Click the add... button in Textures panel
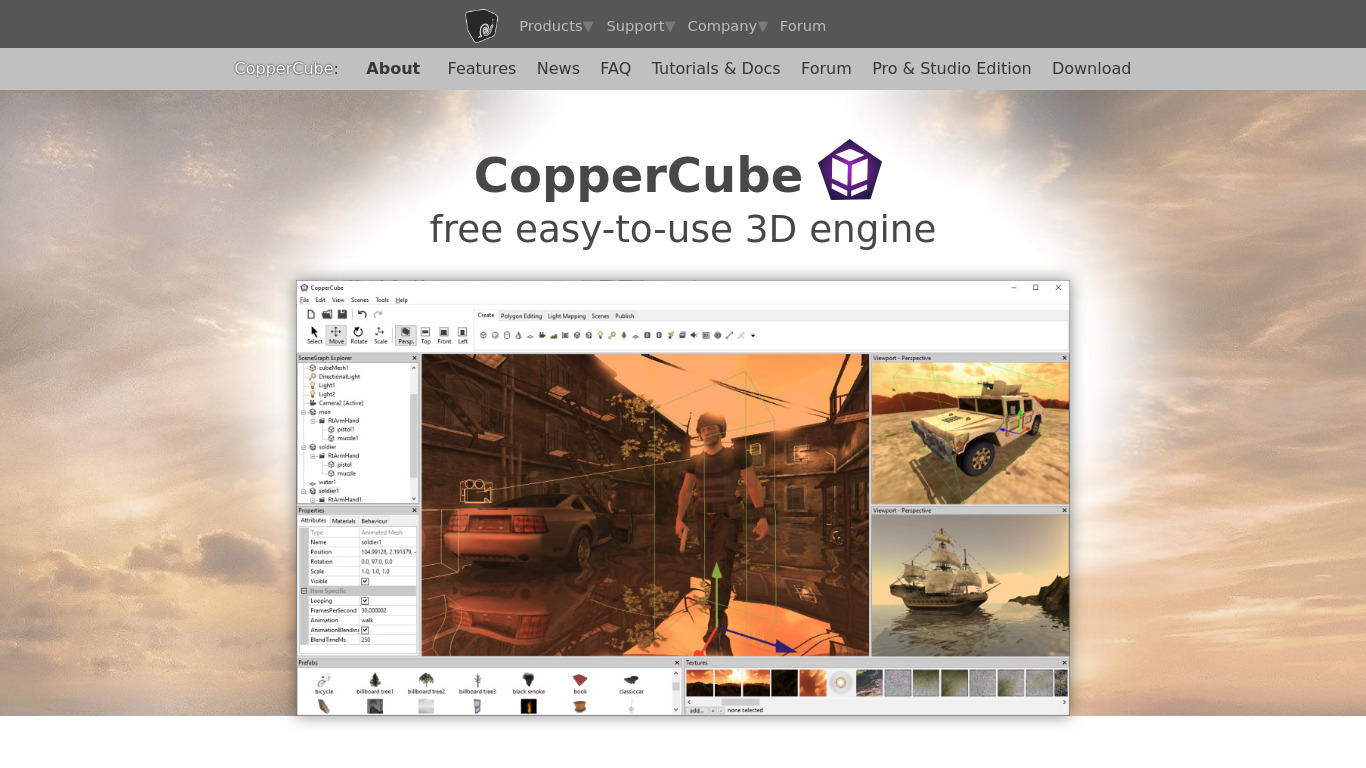Viewport: 1366px width, 768px height. click(697, 710)
